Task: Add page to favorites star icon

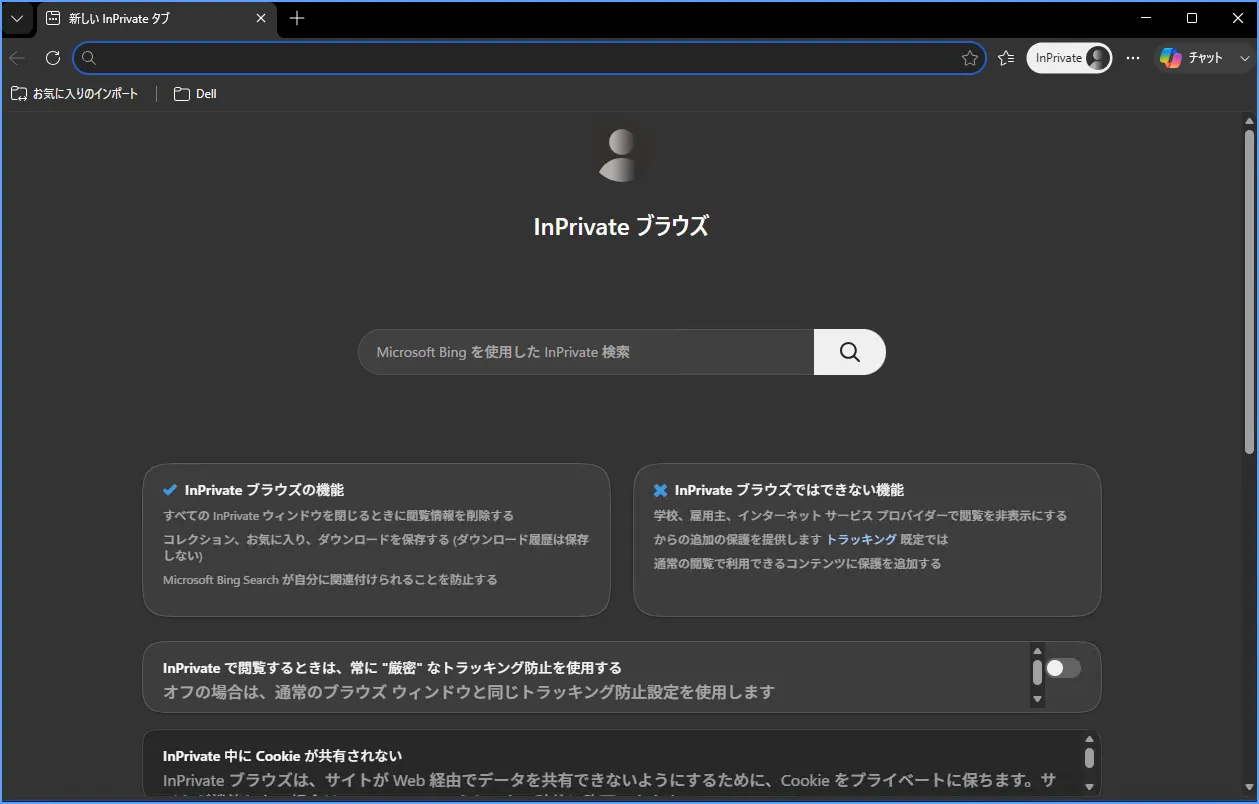Action: 969,58
